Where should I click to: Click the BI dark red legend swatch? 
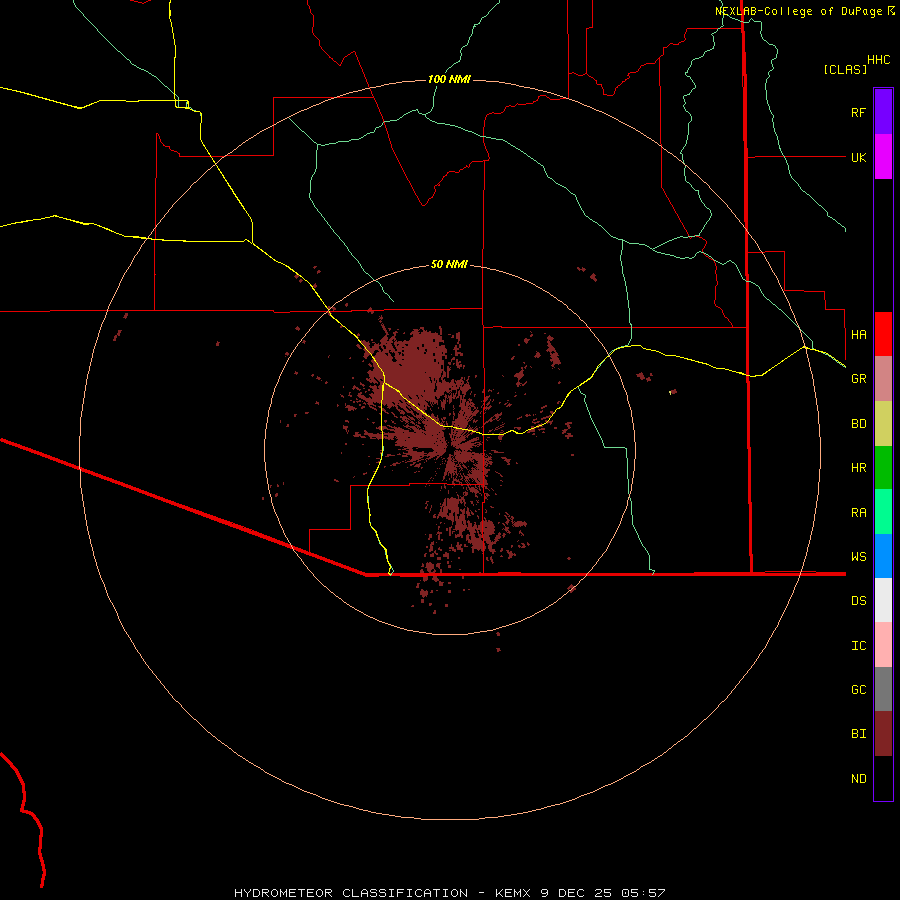click(883, 734)
